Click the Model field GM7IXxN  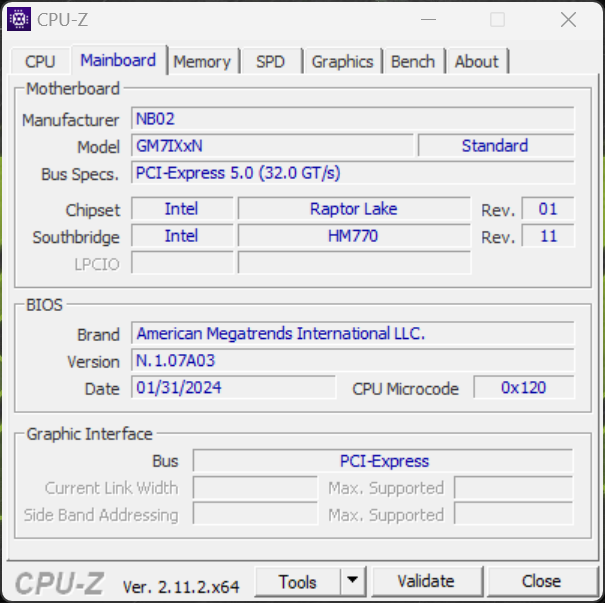point(272,146)
